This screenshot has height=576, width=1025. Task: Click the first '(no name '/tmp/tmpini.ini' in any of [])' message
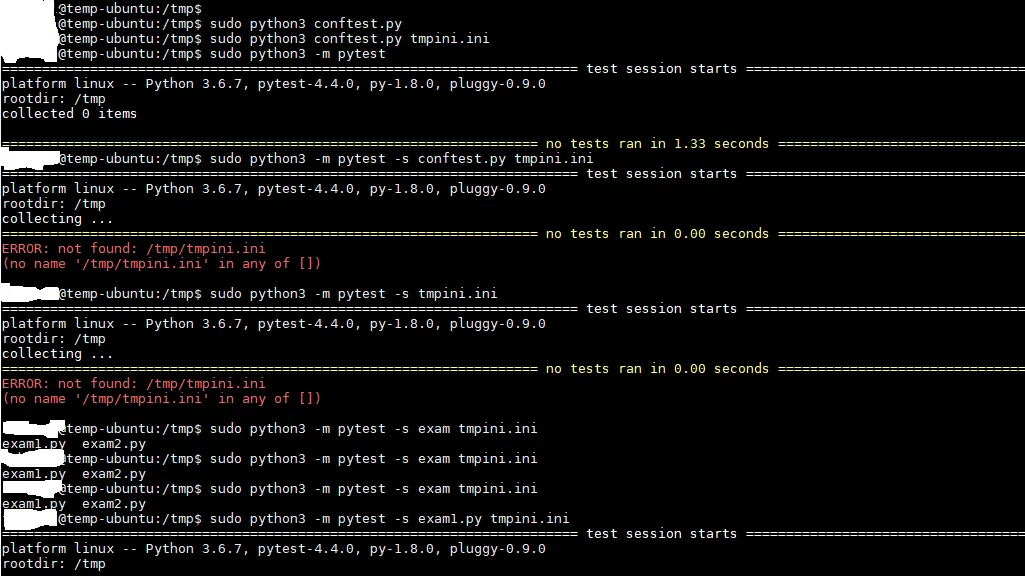coord(161,263)
